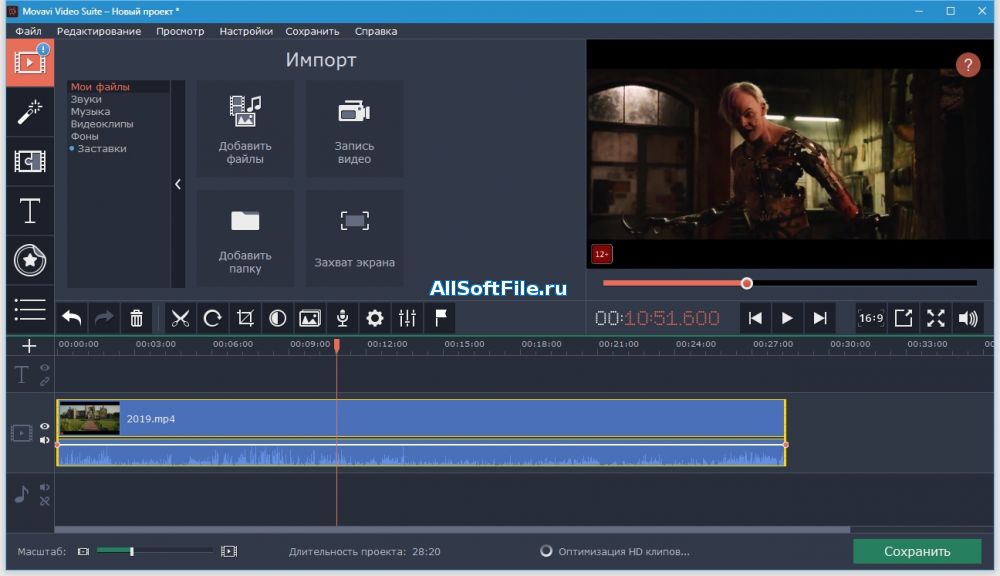Click the green Сохранить button
The image size is (1000, 576).
point(917,551)
